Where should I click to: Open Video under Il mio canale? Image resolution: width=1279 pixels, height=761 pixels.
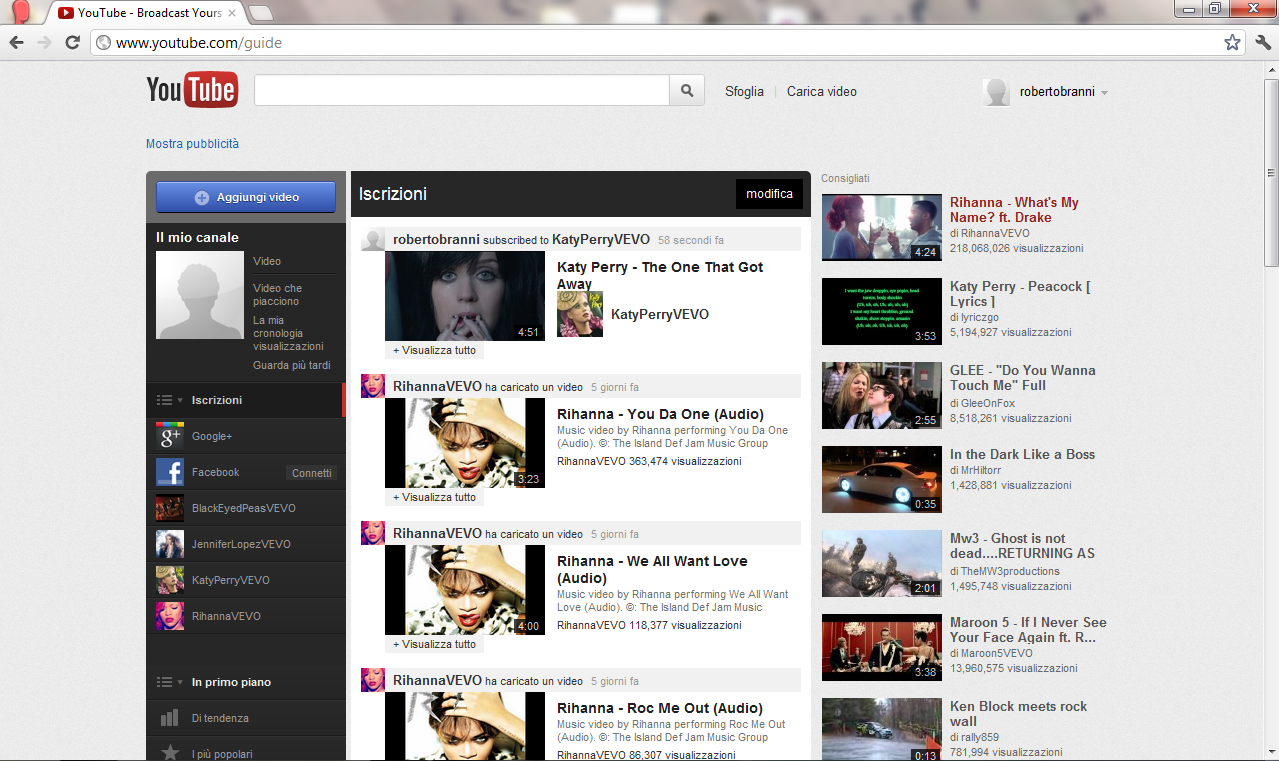click(267, 261)
